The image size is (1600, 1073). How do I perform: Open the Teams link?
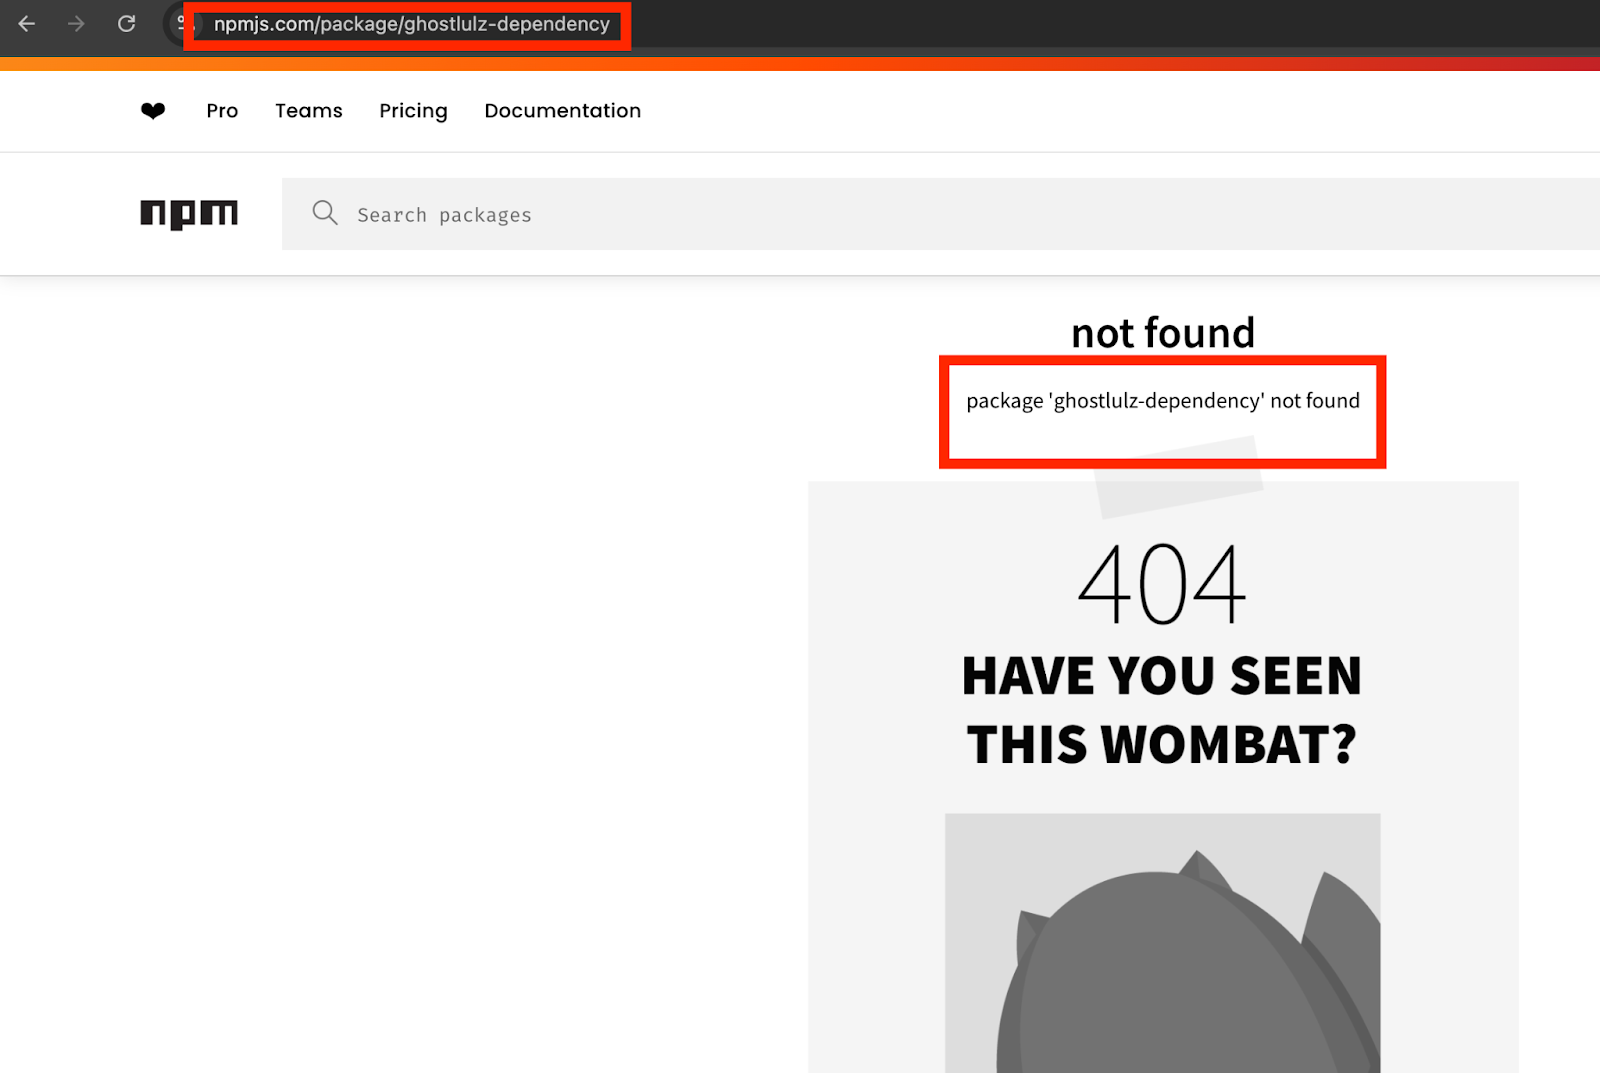(x=309, y=111)
